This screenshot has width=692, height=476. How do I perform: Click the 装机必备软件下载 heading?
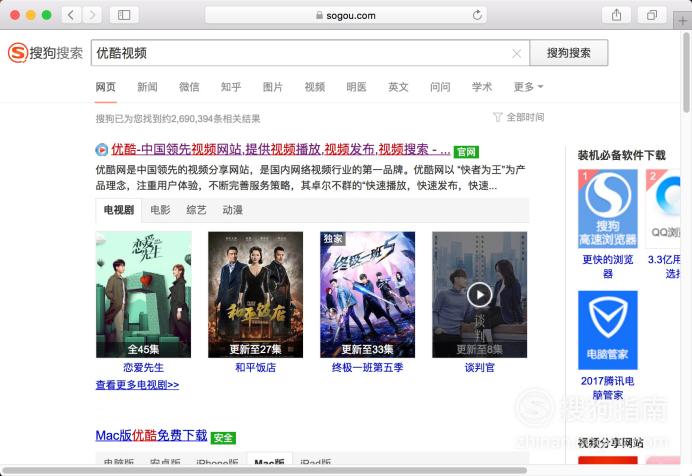point(621,155)
